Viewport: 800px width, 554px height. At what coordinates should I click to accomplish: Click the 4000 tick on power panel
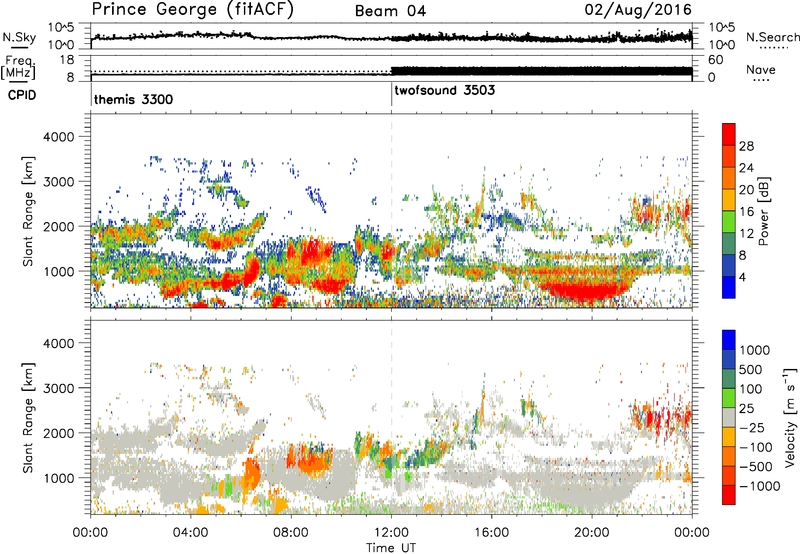(x=58, y=137)
